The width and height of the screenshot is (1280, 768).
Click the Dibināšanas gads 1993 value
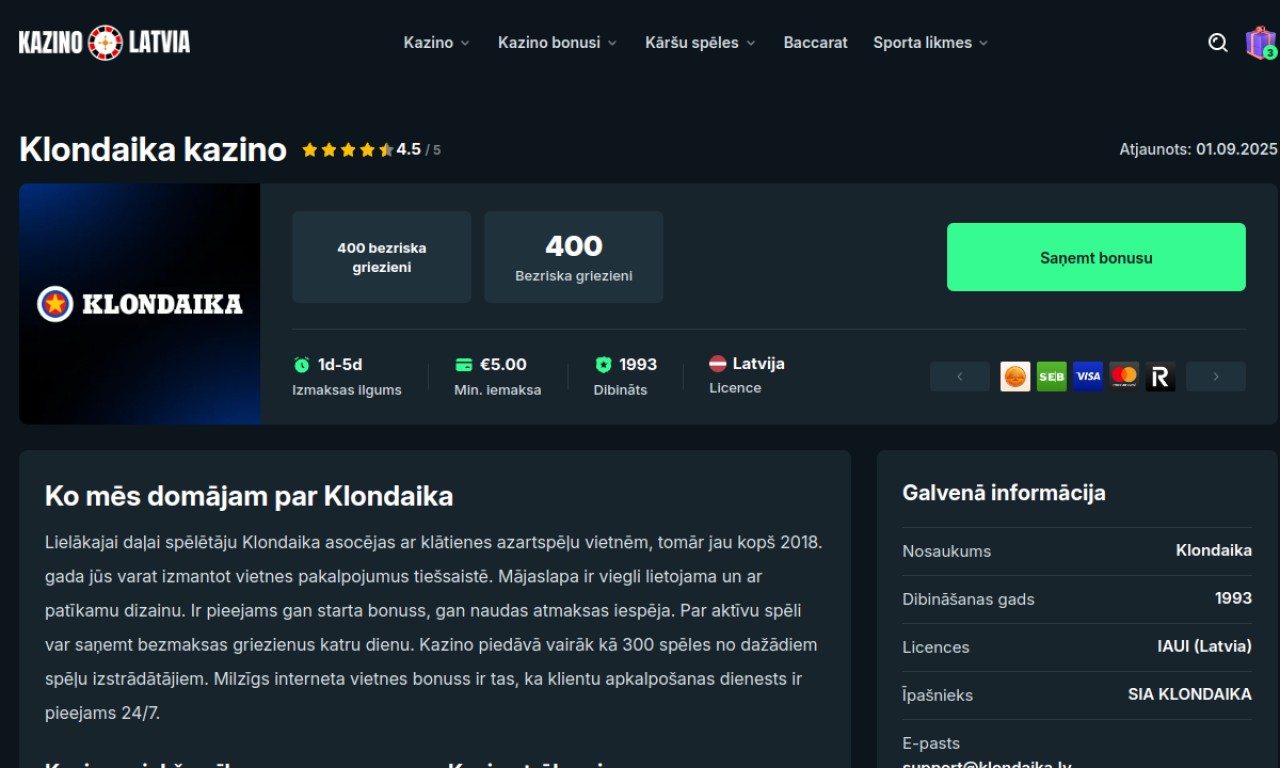click(1233, 598)
